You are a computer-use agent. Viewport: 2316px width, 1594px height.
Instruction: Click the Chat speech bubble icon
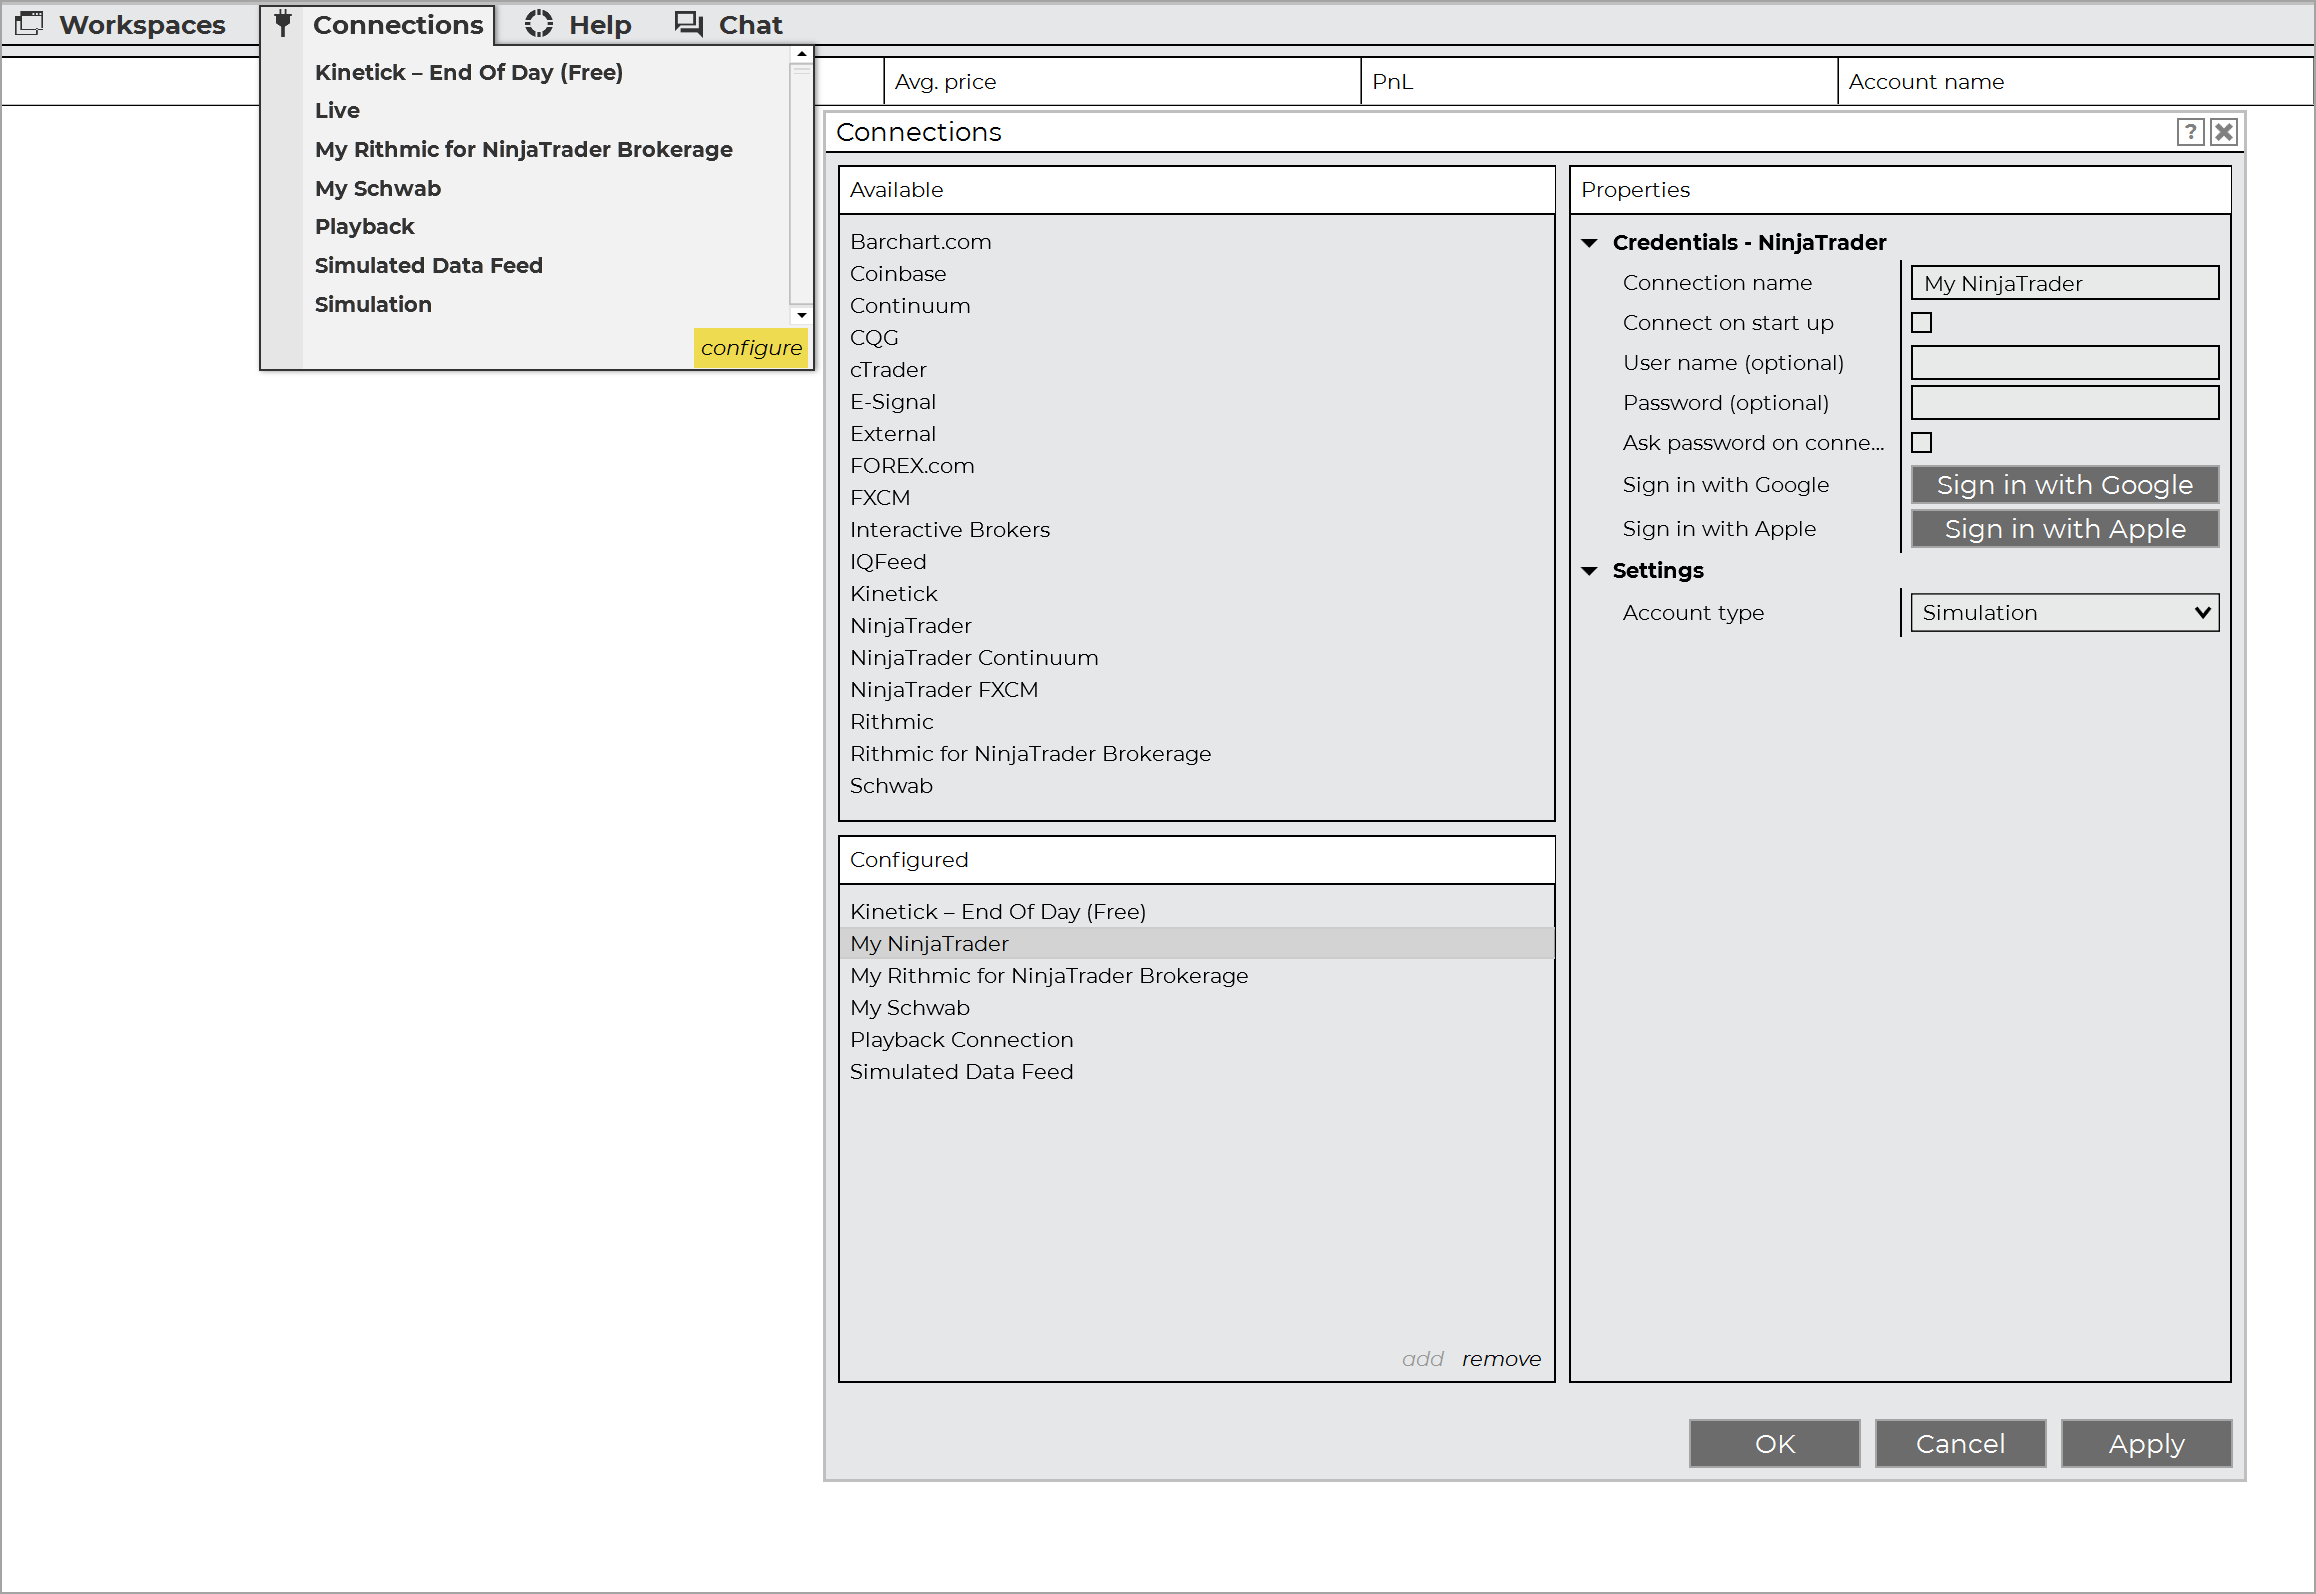click(688, 22)
